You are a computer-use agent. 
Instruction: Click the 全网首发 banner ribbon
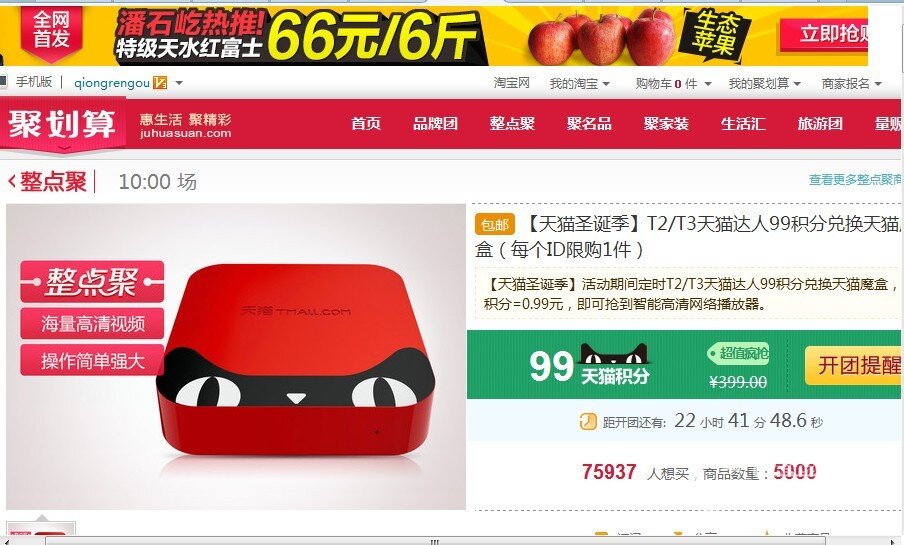click(x=51, y=31)
